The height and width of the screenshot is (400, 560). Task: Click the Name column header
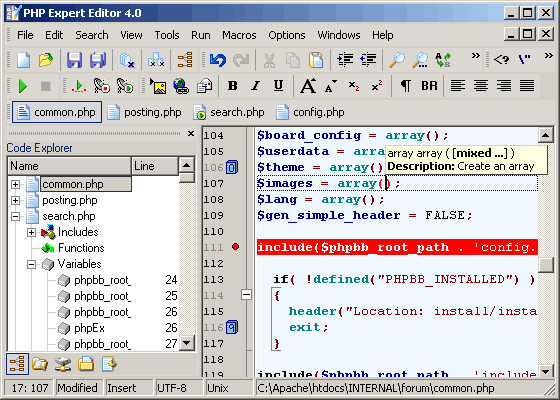(x=70, y=166)
